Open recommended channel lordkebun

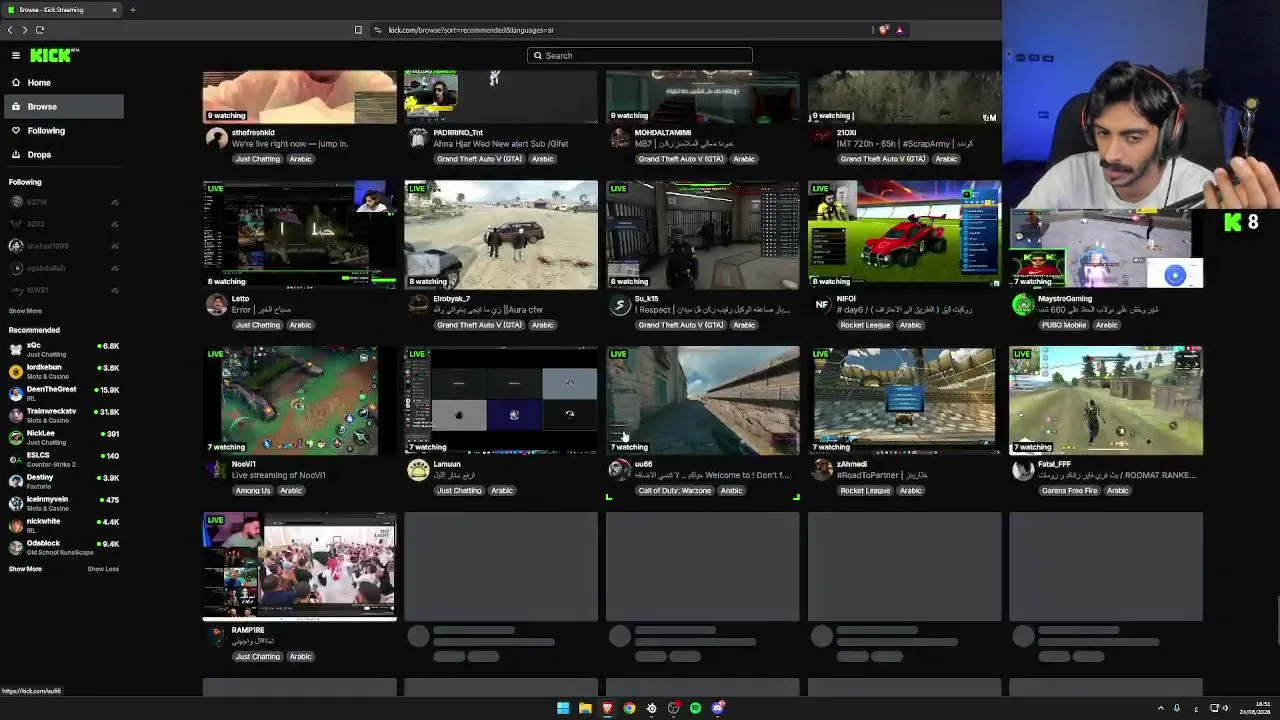click(62, 371)
